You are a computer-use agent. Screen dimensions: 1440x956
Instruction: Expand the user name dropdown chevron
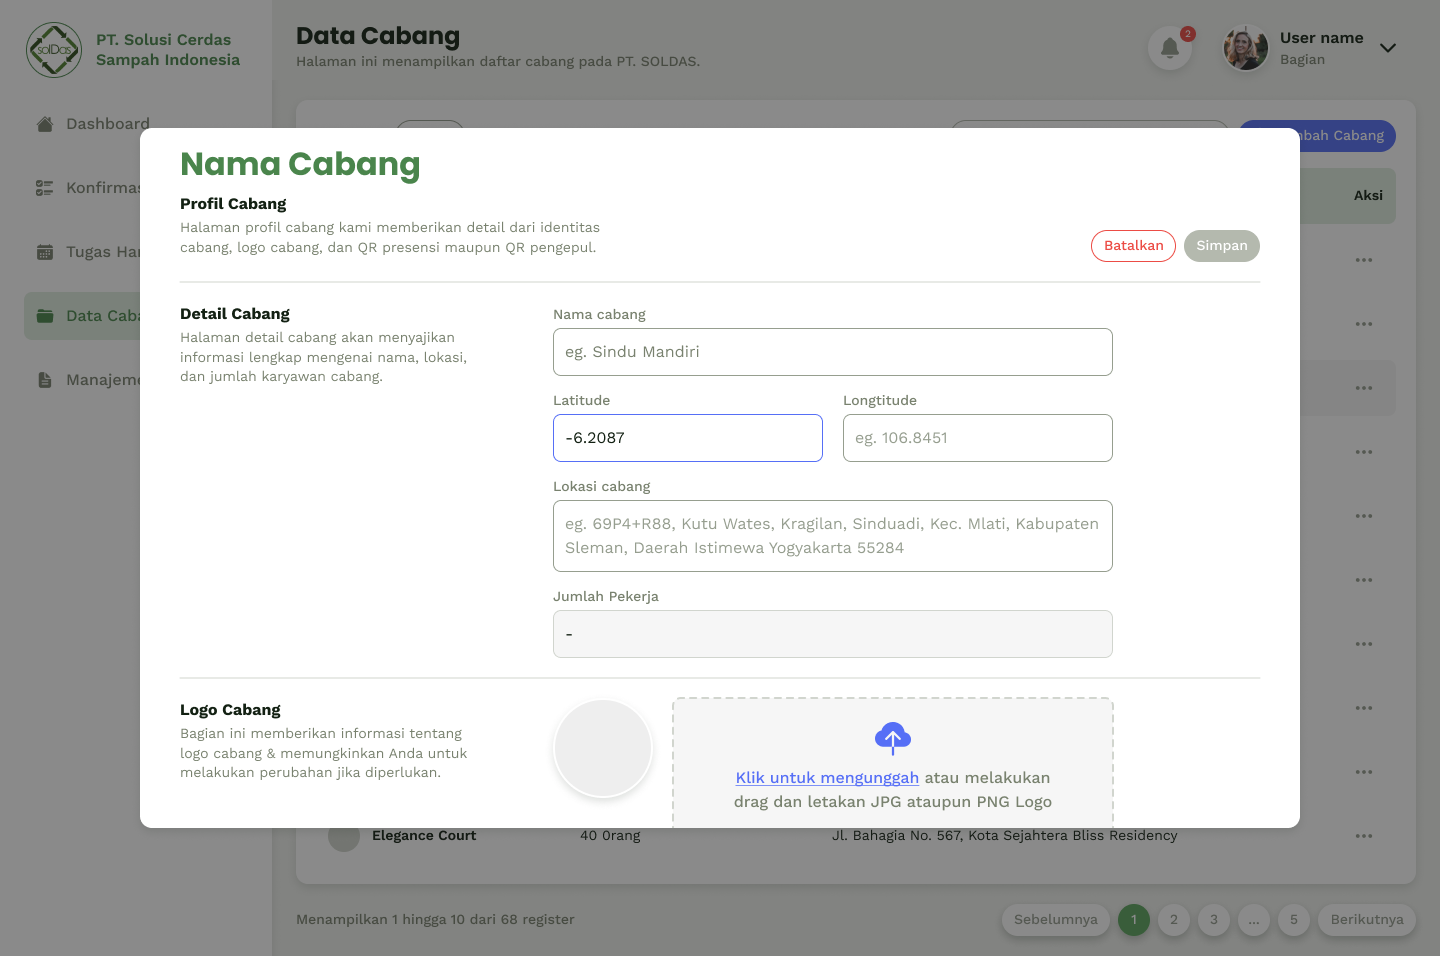1387,48
